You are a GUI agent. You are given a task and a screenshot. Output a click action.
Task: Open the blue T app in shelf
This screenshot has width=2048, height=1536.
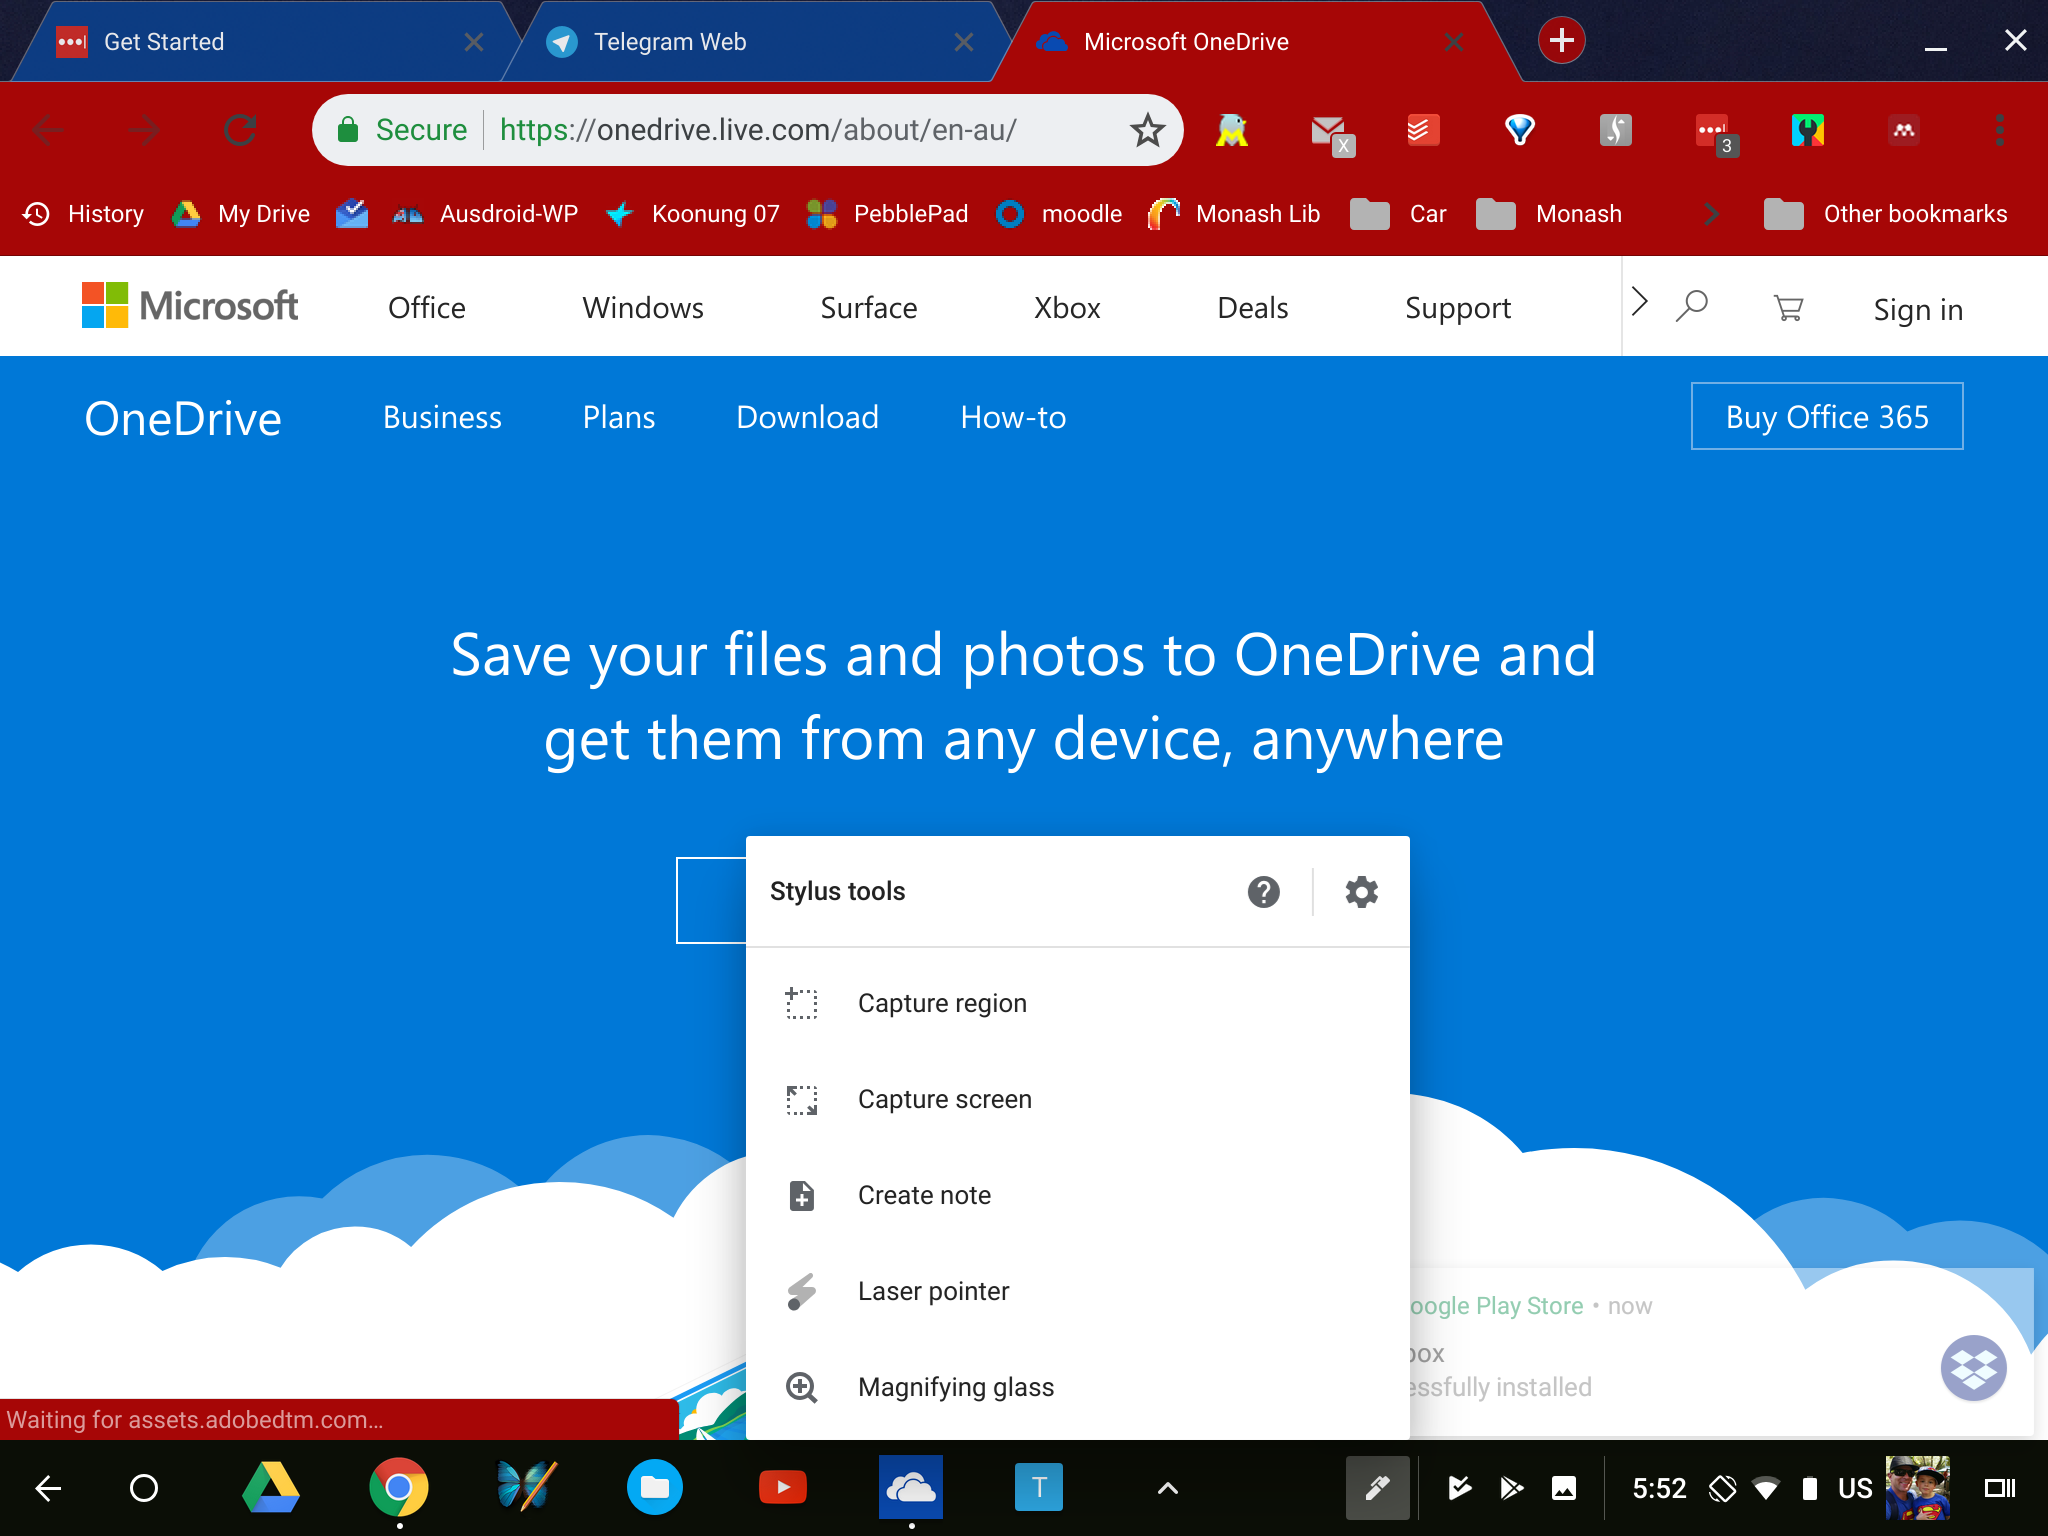[x=1039, y=1488]
